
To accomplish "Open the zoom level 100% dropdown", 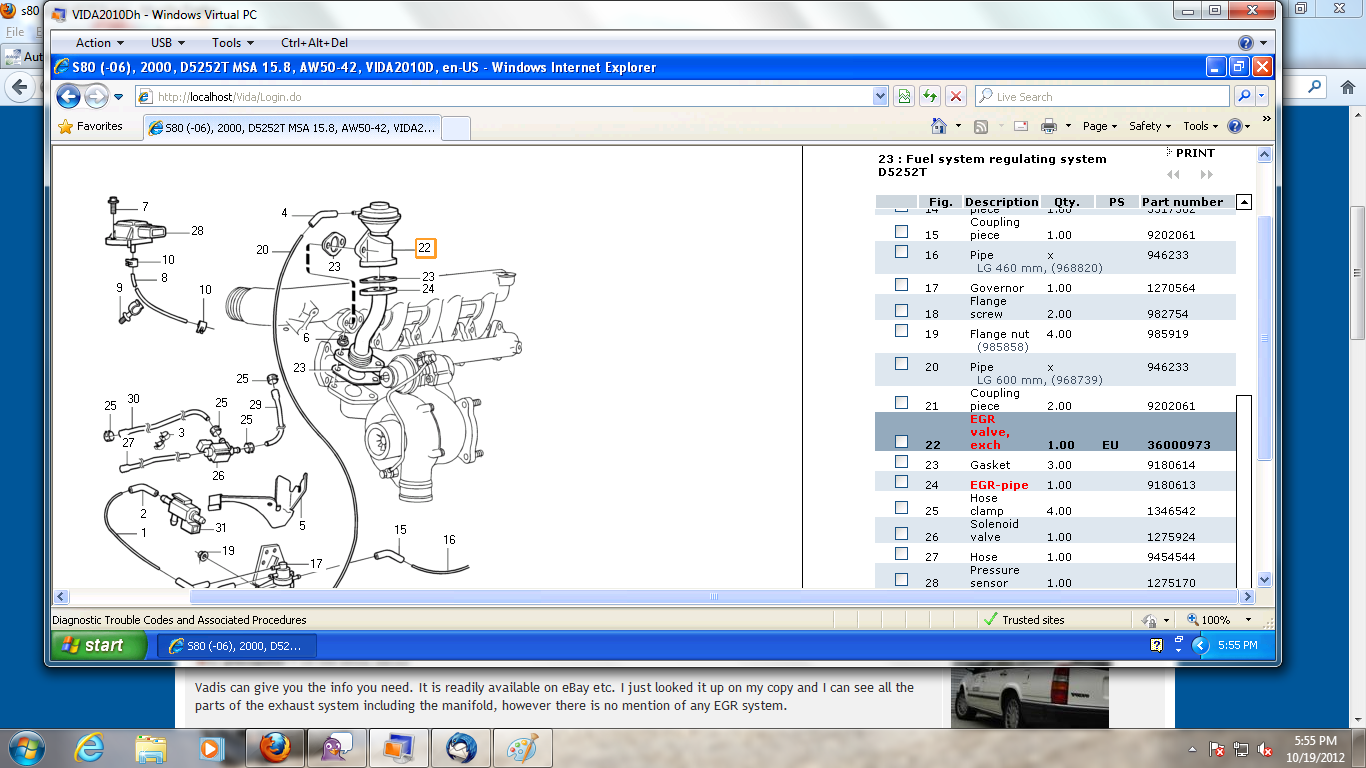I will 1222,620.
